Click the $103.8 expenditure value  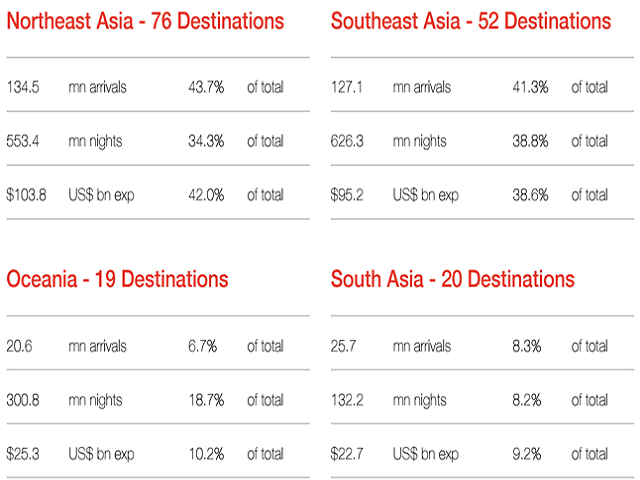point(26,195)
